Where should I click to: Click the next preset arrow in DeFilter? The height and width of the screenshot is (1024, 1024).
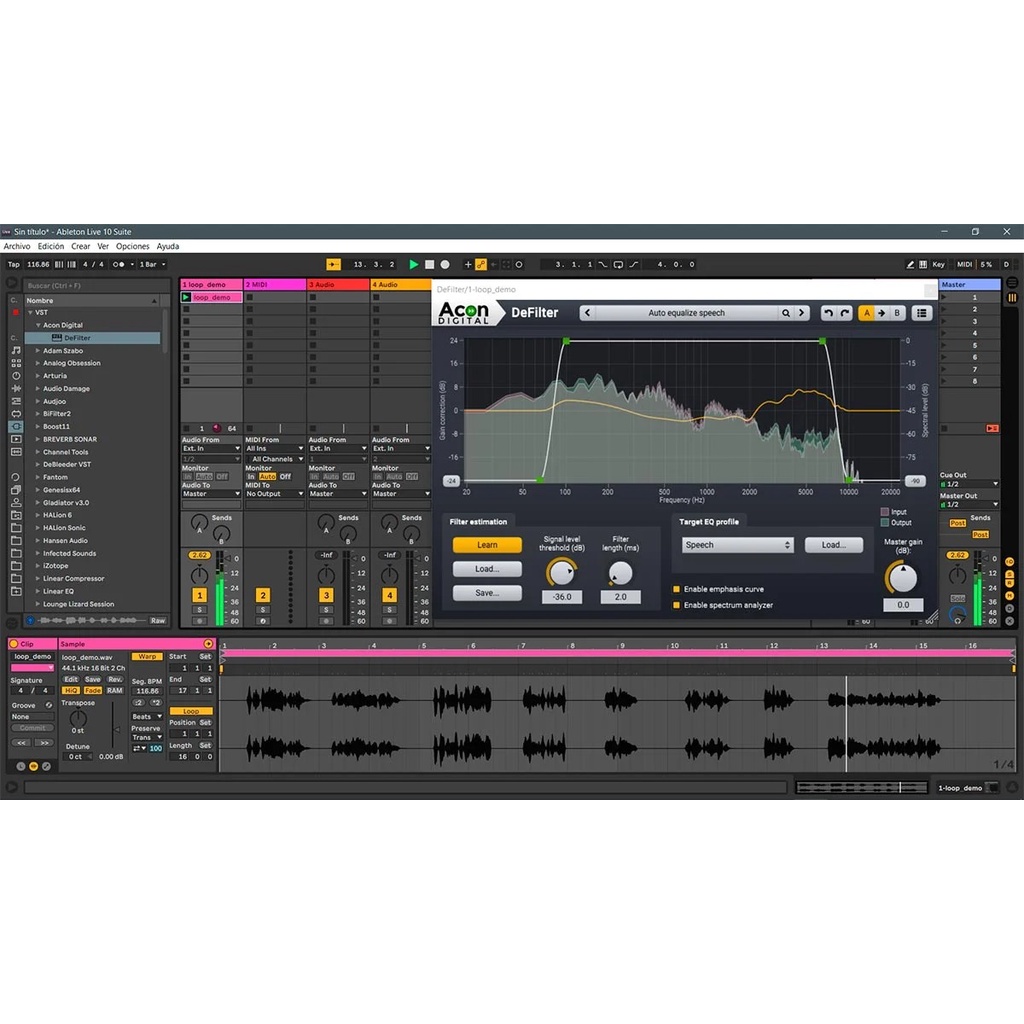(x=801, y=313)
